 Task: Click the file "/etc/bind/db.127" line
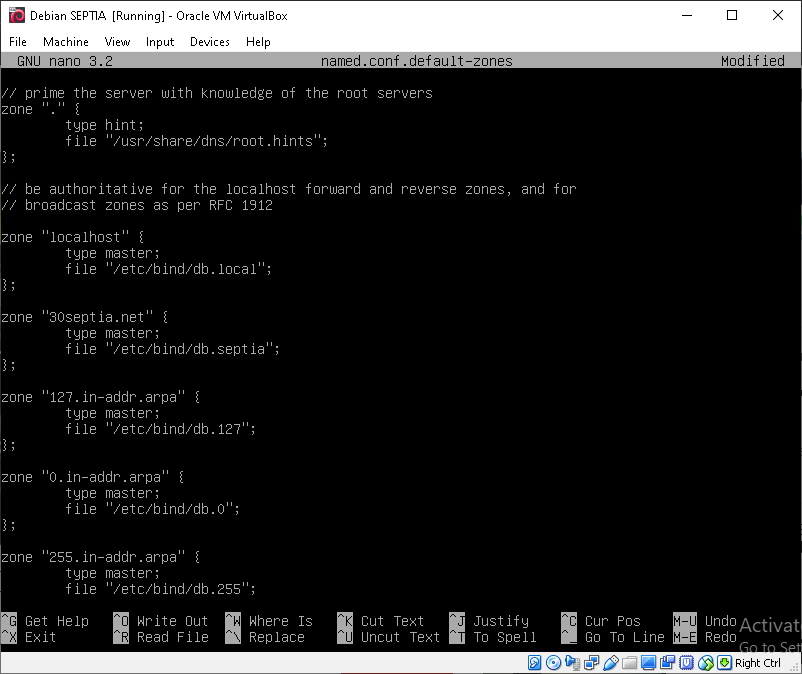pyautogui.click(x=161, y=429)
